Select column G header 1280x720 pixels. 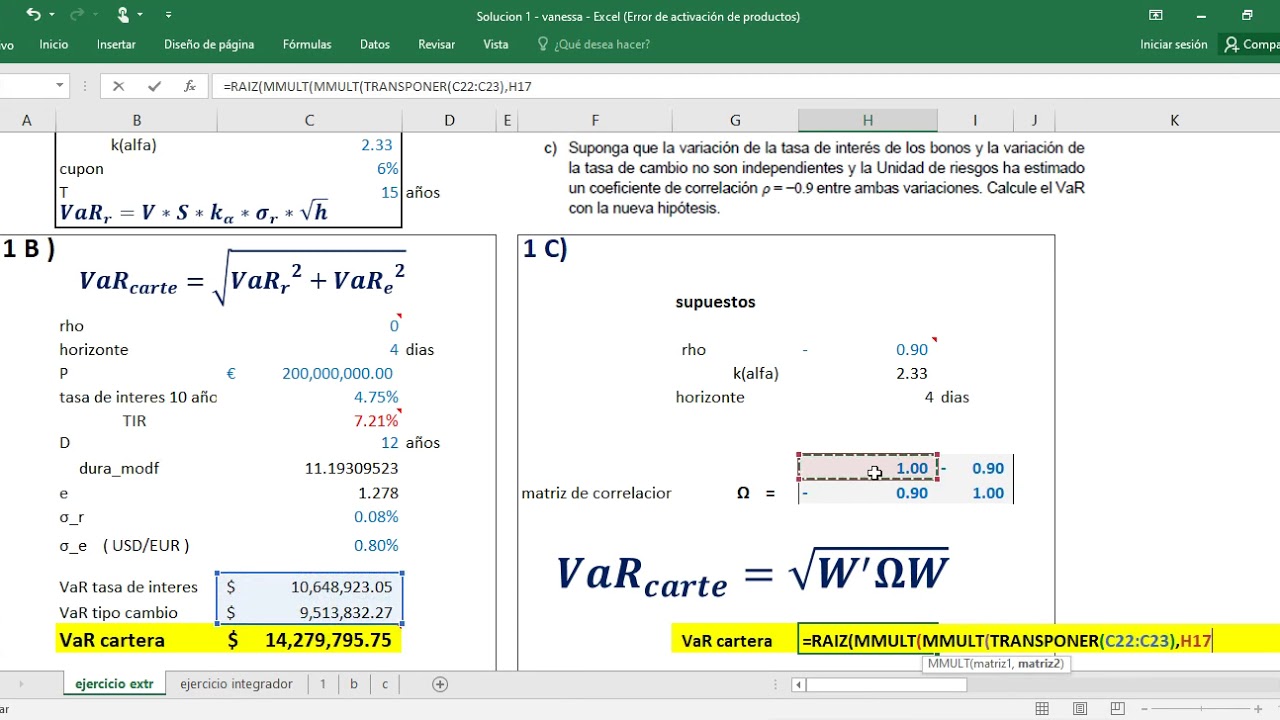[735, 120]
